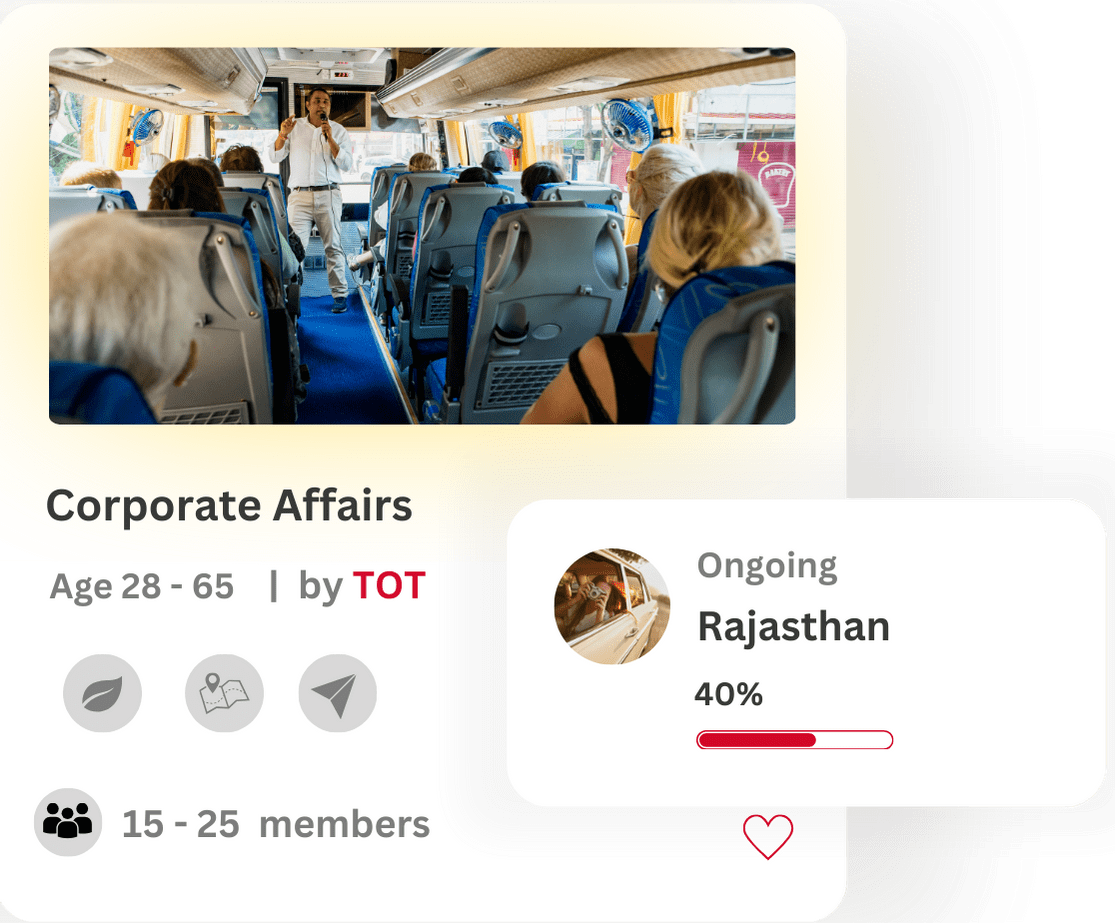Click the red trip progress bar
The height and width of the screenshot is (924, 1115).
[794, 740]
